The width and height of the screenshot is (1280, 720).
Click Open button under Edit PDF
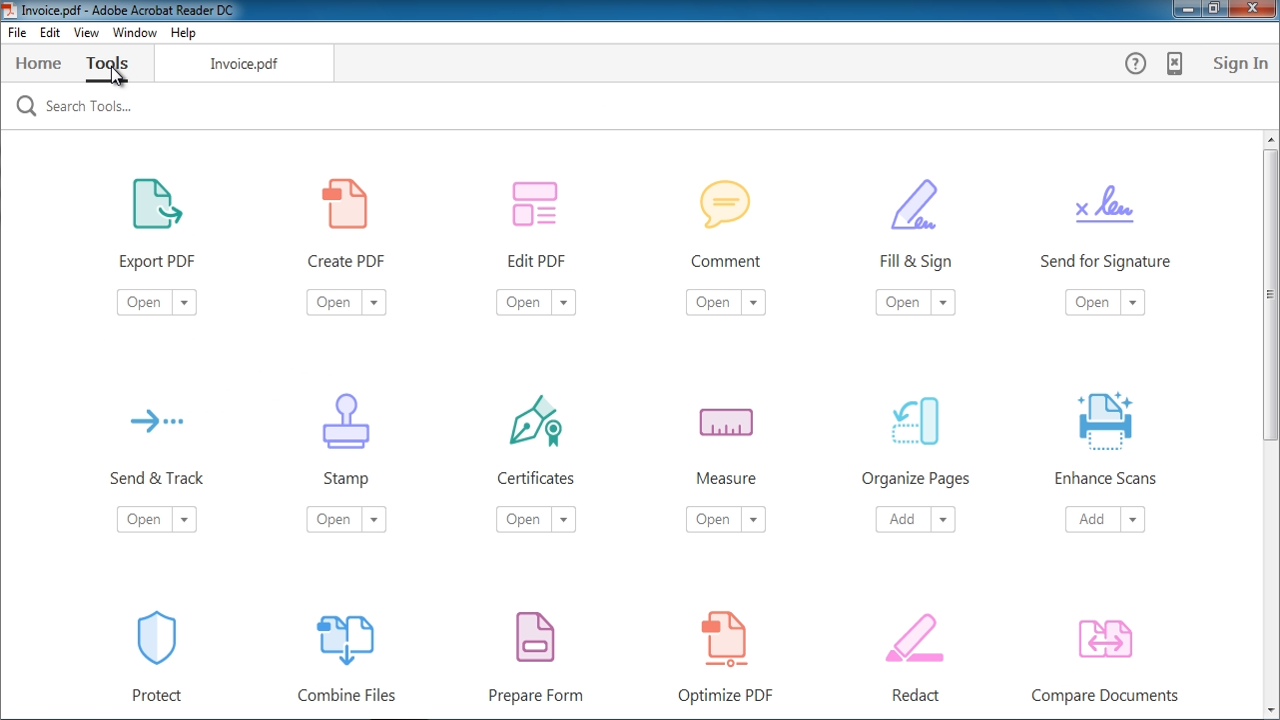524,303
